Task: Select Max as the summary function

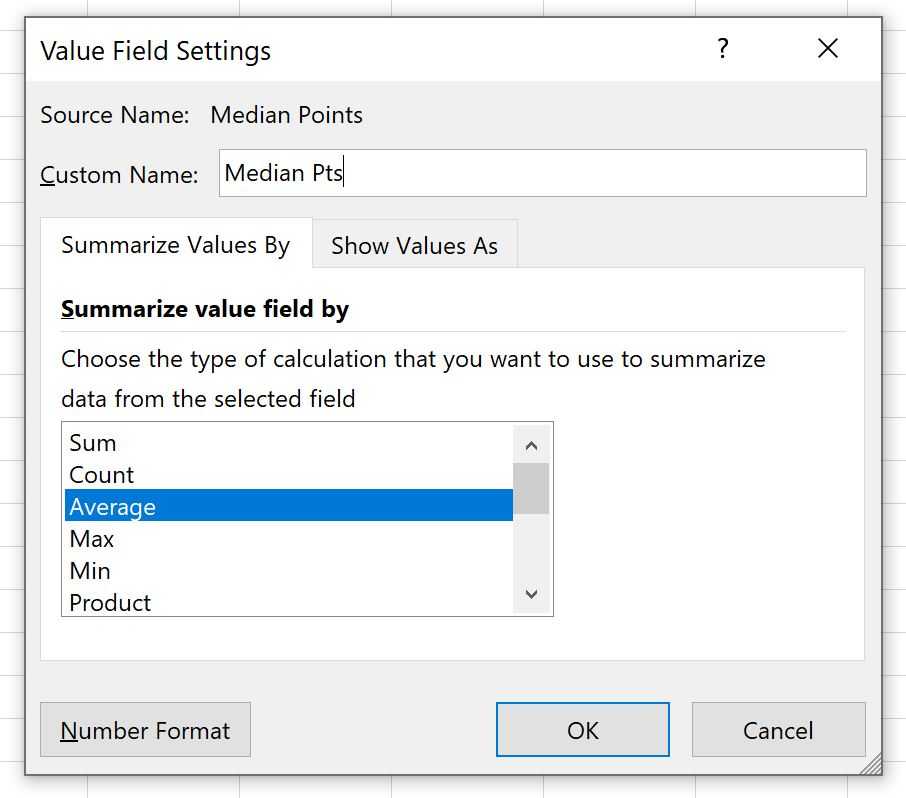Action: (x=92, y=539)
